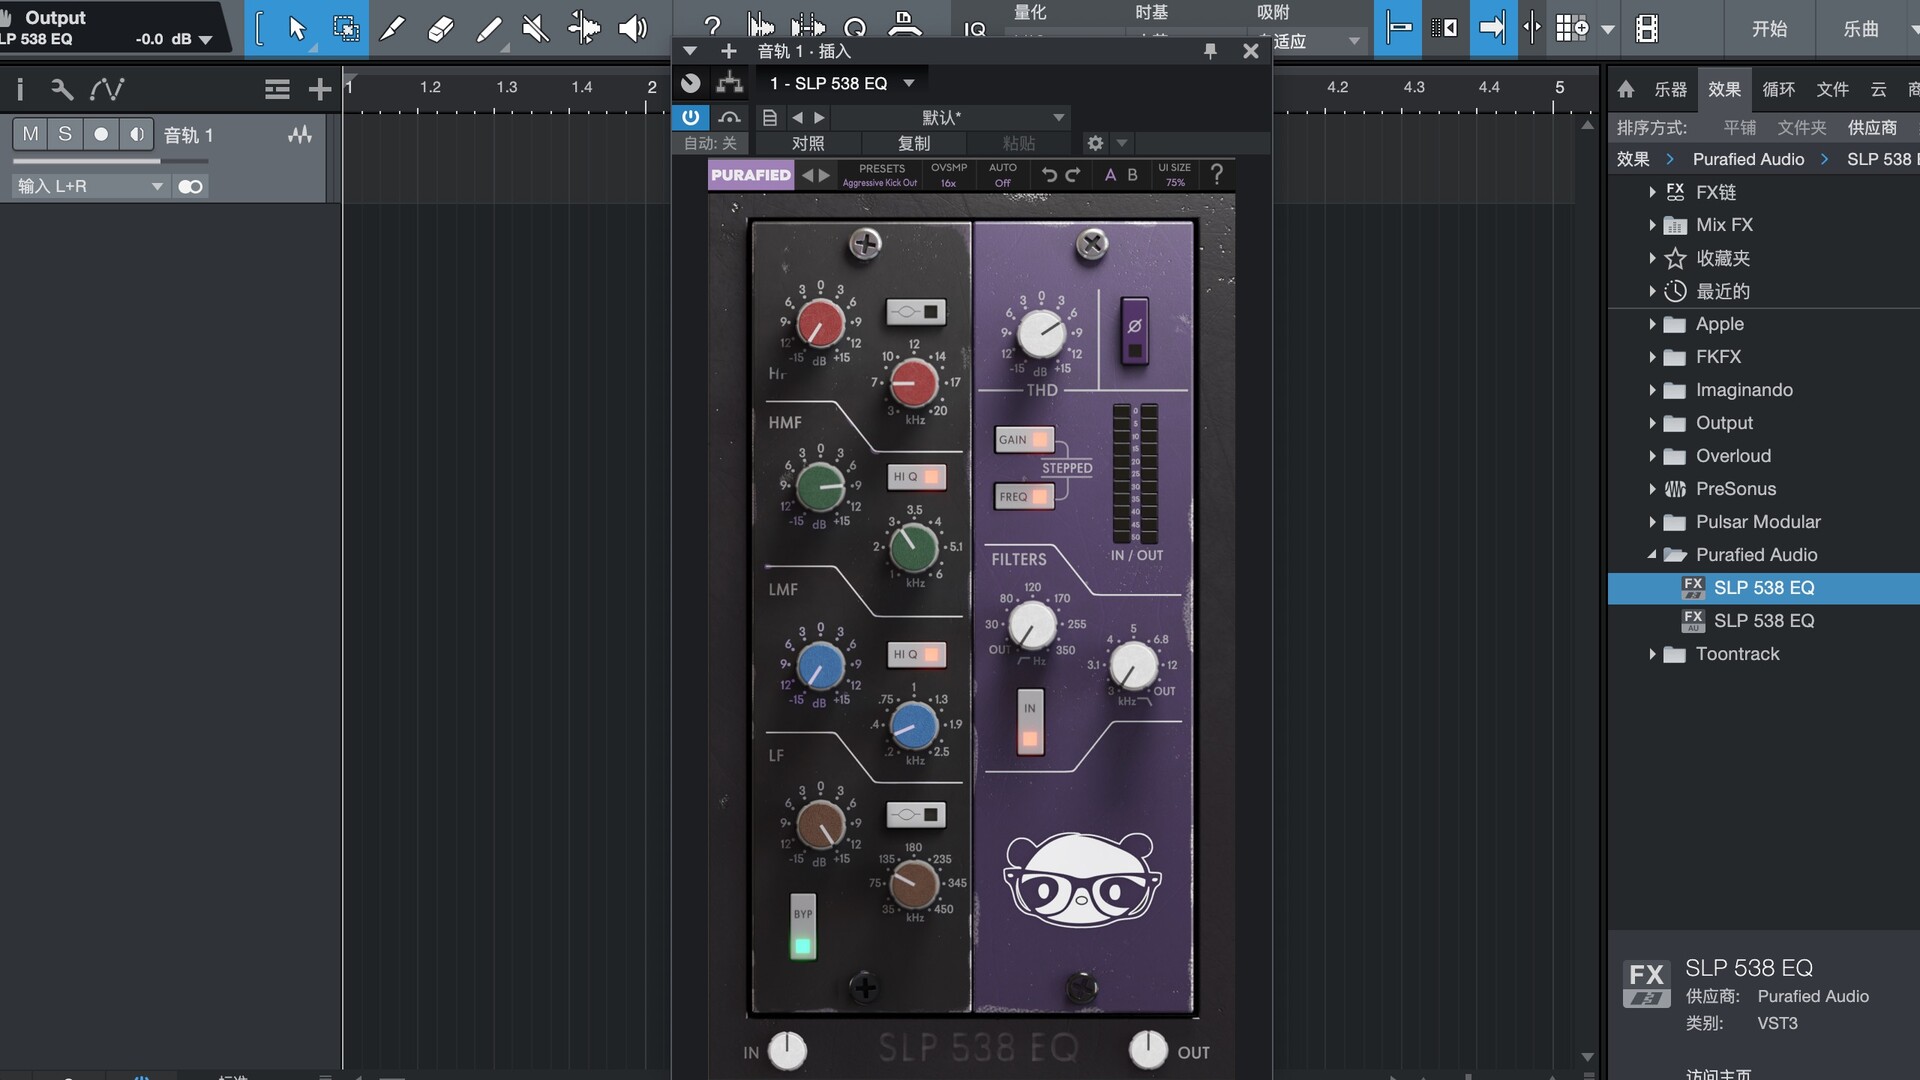
Task: Select the Listen tool
Action: point(632,29)
